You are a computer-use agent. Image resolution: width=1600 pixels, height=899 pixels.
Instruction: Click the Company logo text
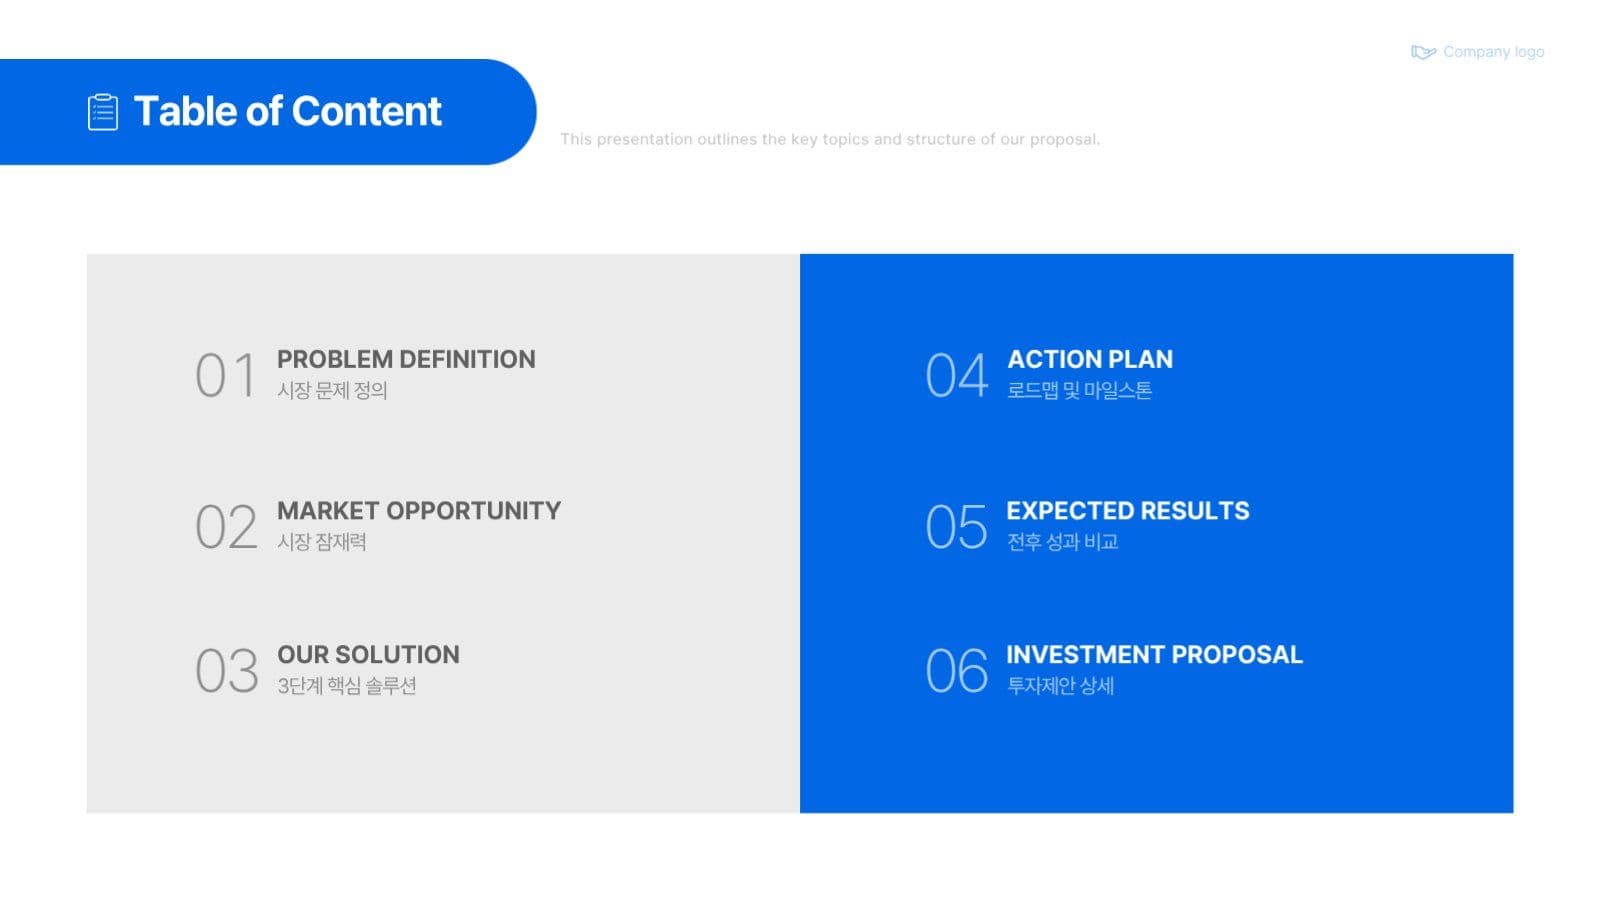click(x=1493, y=52)
